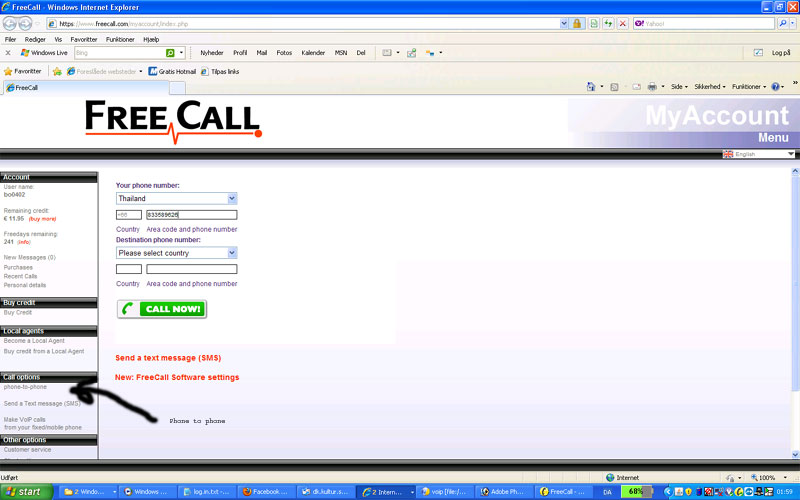Viewport: 800px width, 500px height.
Task: Open the Favoritter menu in menu bar
Action: click(84, 39)
